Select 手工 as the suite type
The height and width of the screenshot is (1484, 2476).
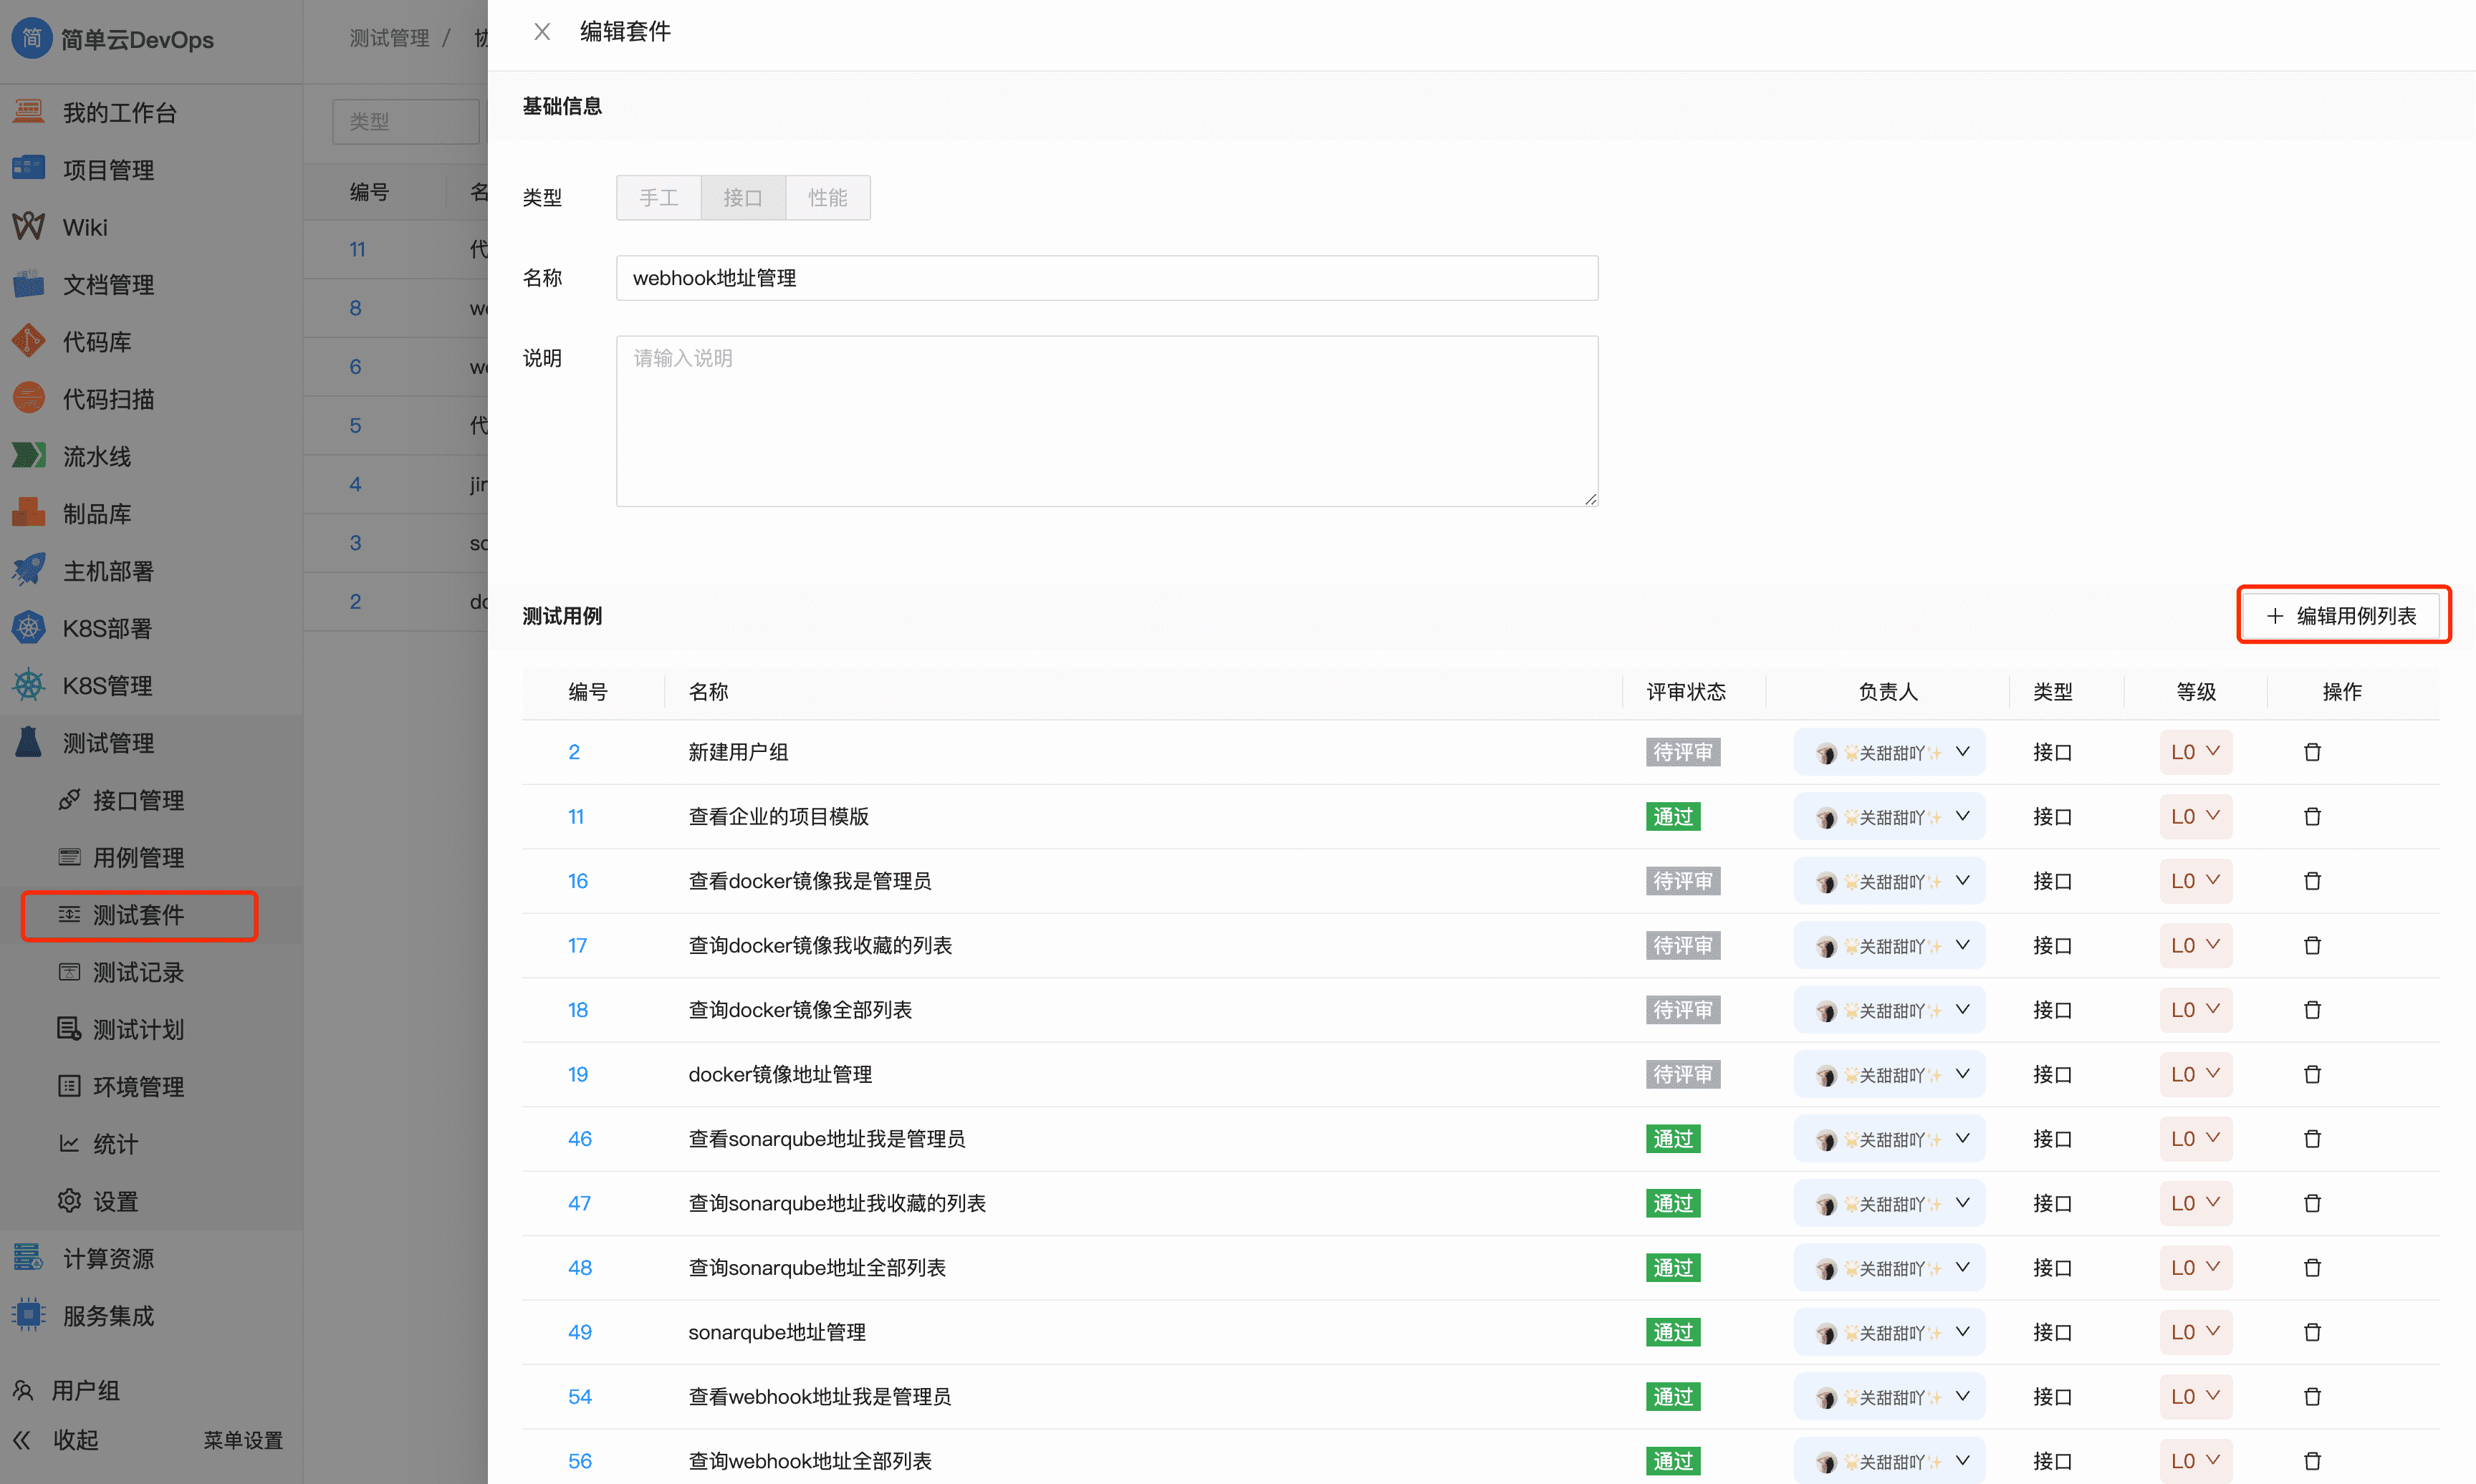pos(658,197)
